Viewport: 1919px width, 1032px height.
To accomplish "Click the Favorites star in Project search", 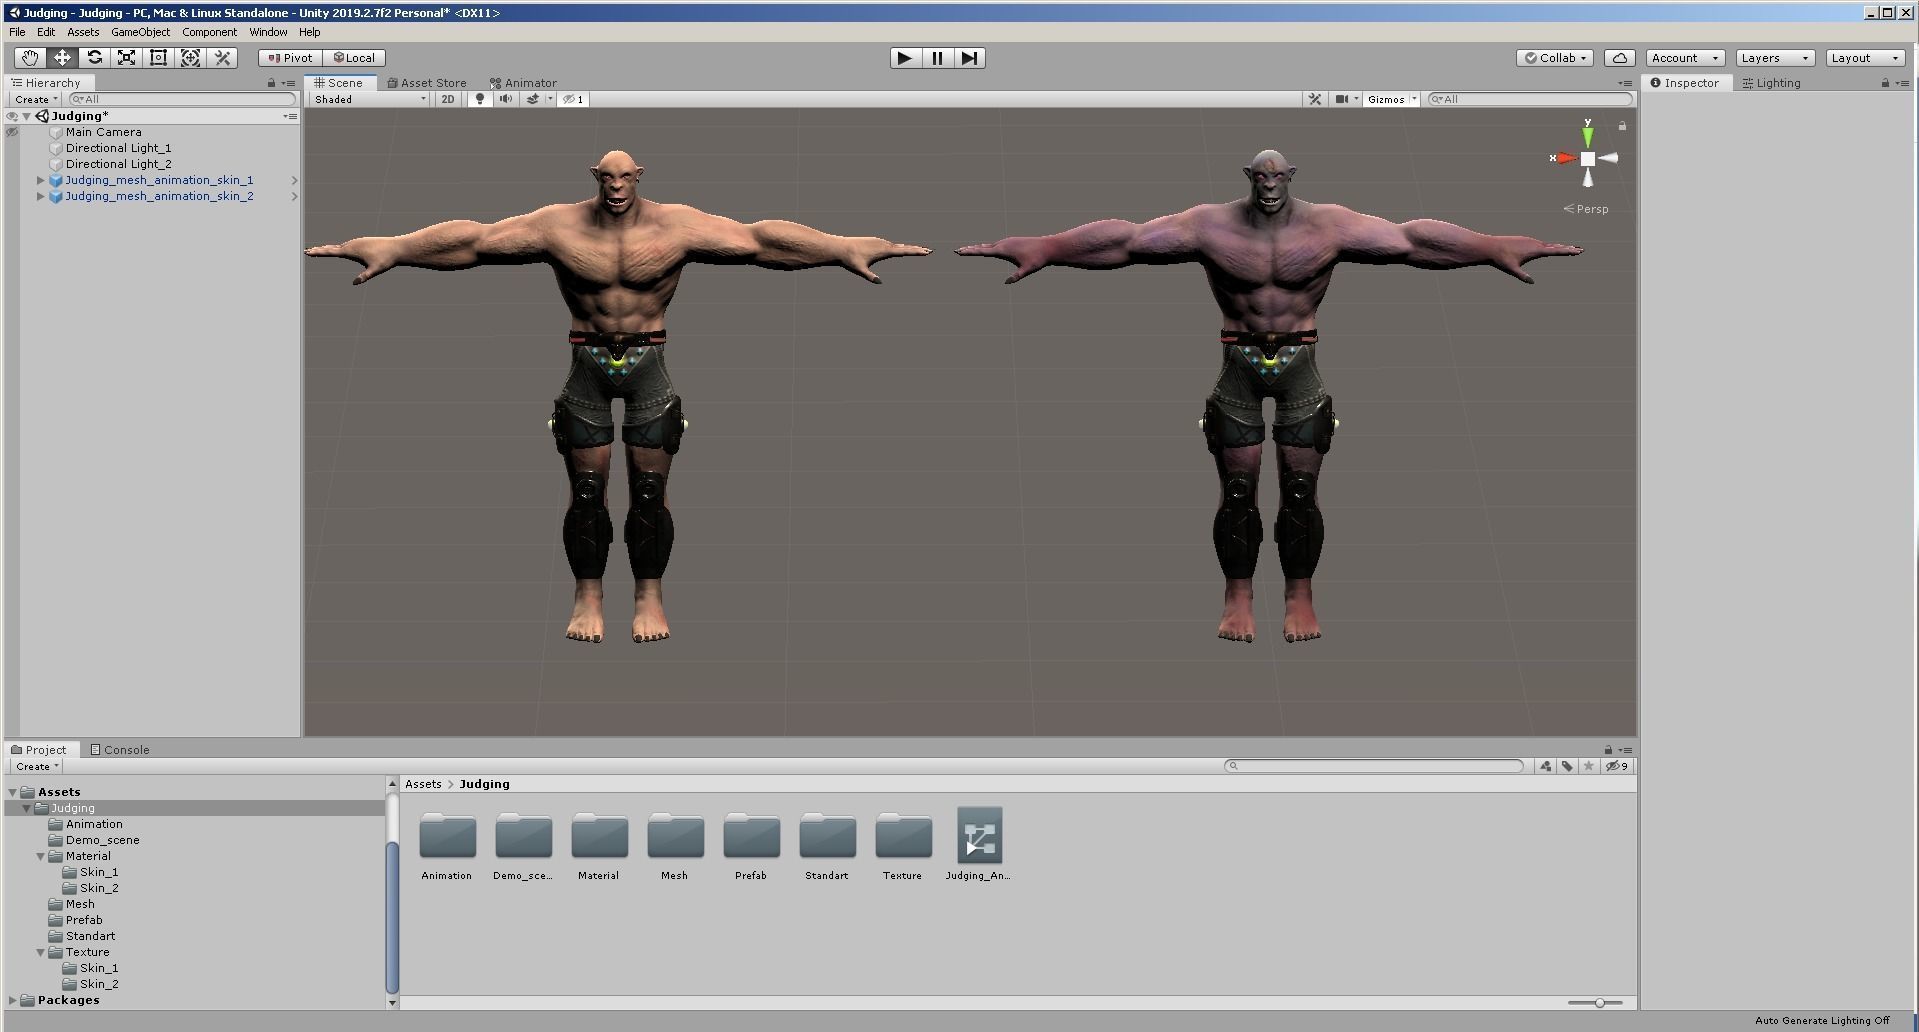I will (1588, 766).
